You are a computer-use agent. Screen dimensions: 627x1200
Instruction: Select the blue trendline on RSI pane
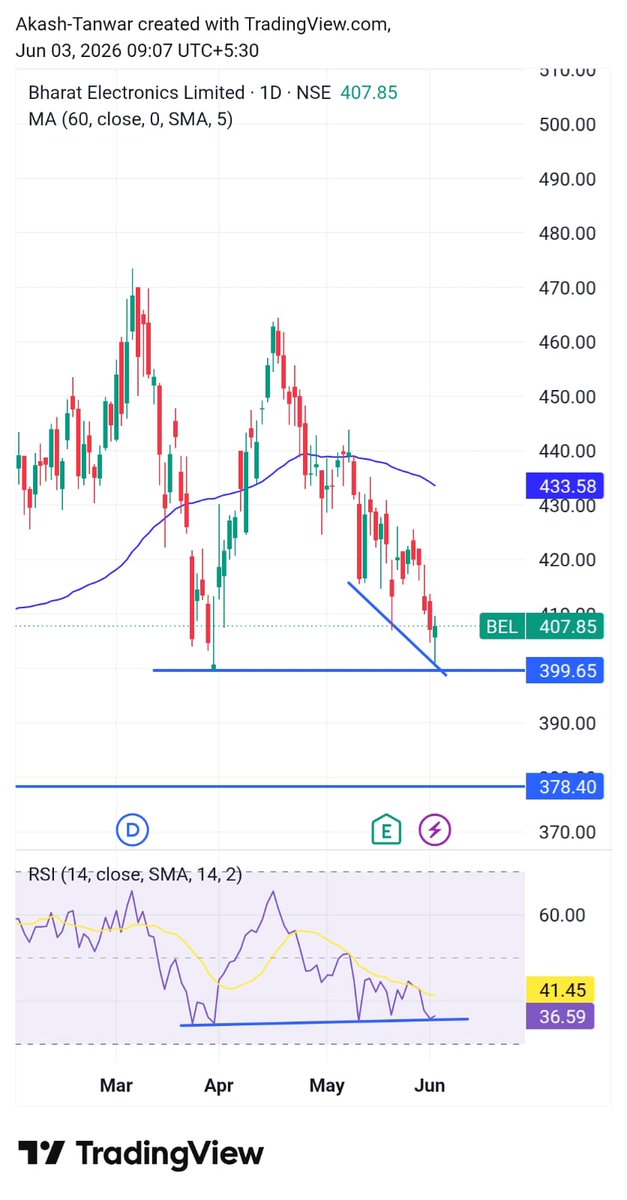click(x=324, y=1022)
